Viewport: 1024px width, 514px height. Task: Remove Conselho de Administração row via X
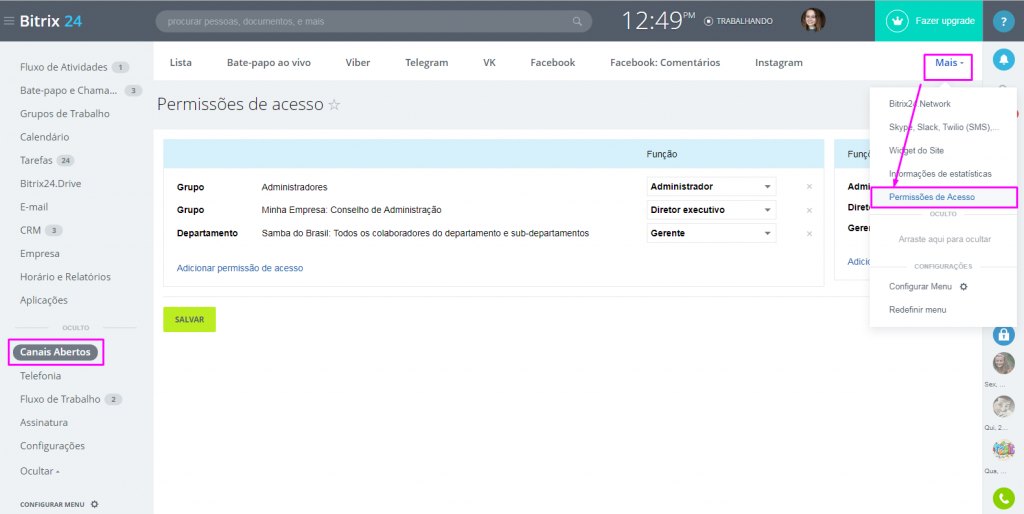809,210
